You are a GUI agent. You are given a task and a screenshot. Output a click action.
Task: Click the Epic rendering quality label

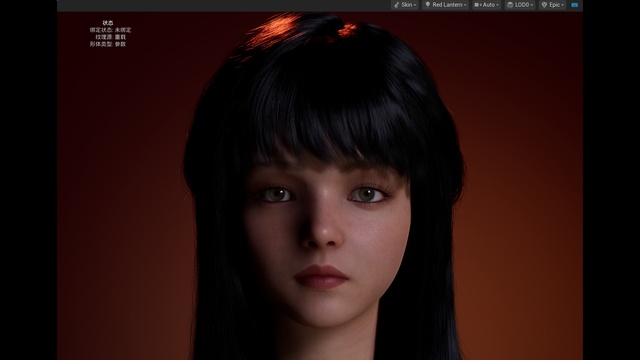pos(554,5)
